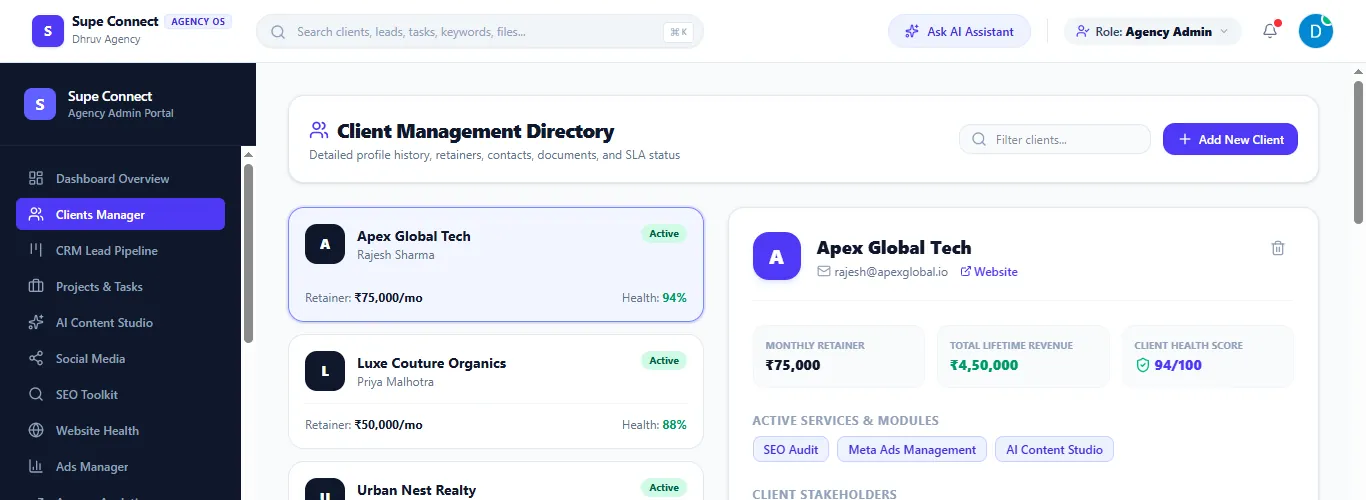Open Ads Manager page

point(120,467)
